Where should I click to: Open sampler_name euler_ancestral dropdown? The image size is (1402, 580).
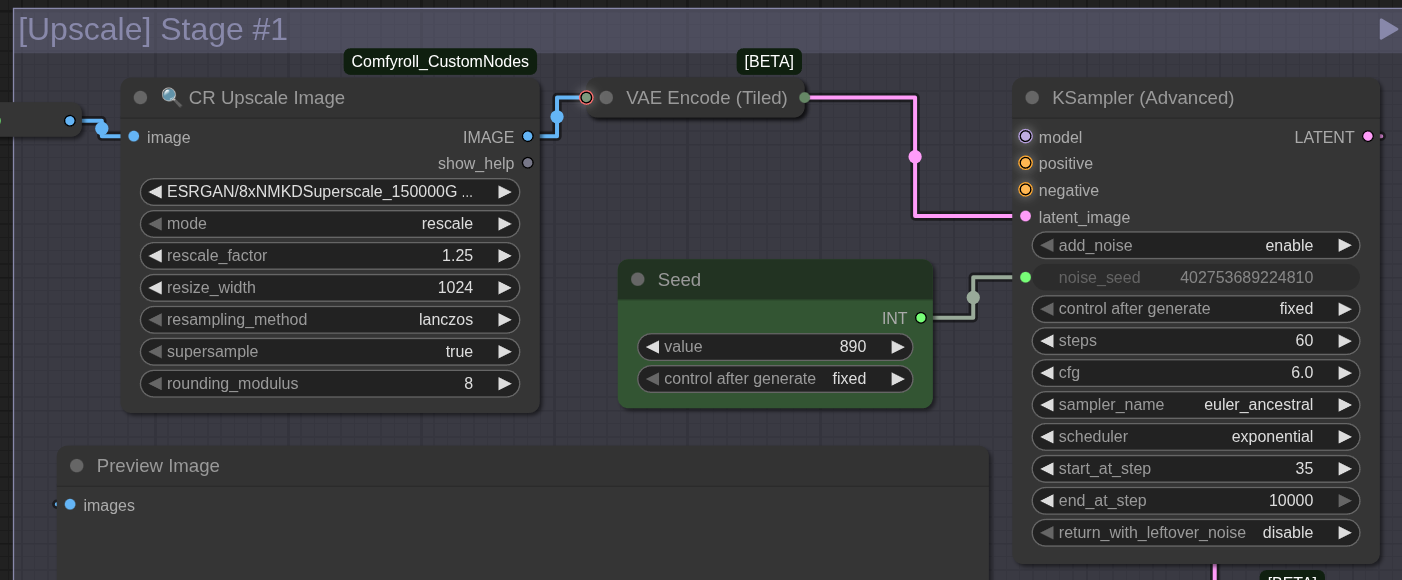click(x=1196, y=405)
